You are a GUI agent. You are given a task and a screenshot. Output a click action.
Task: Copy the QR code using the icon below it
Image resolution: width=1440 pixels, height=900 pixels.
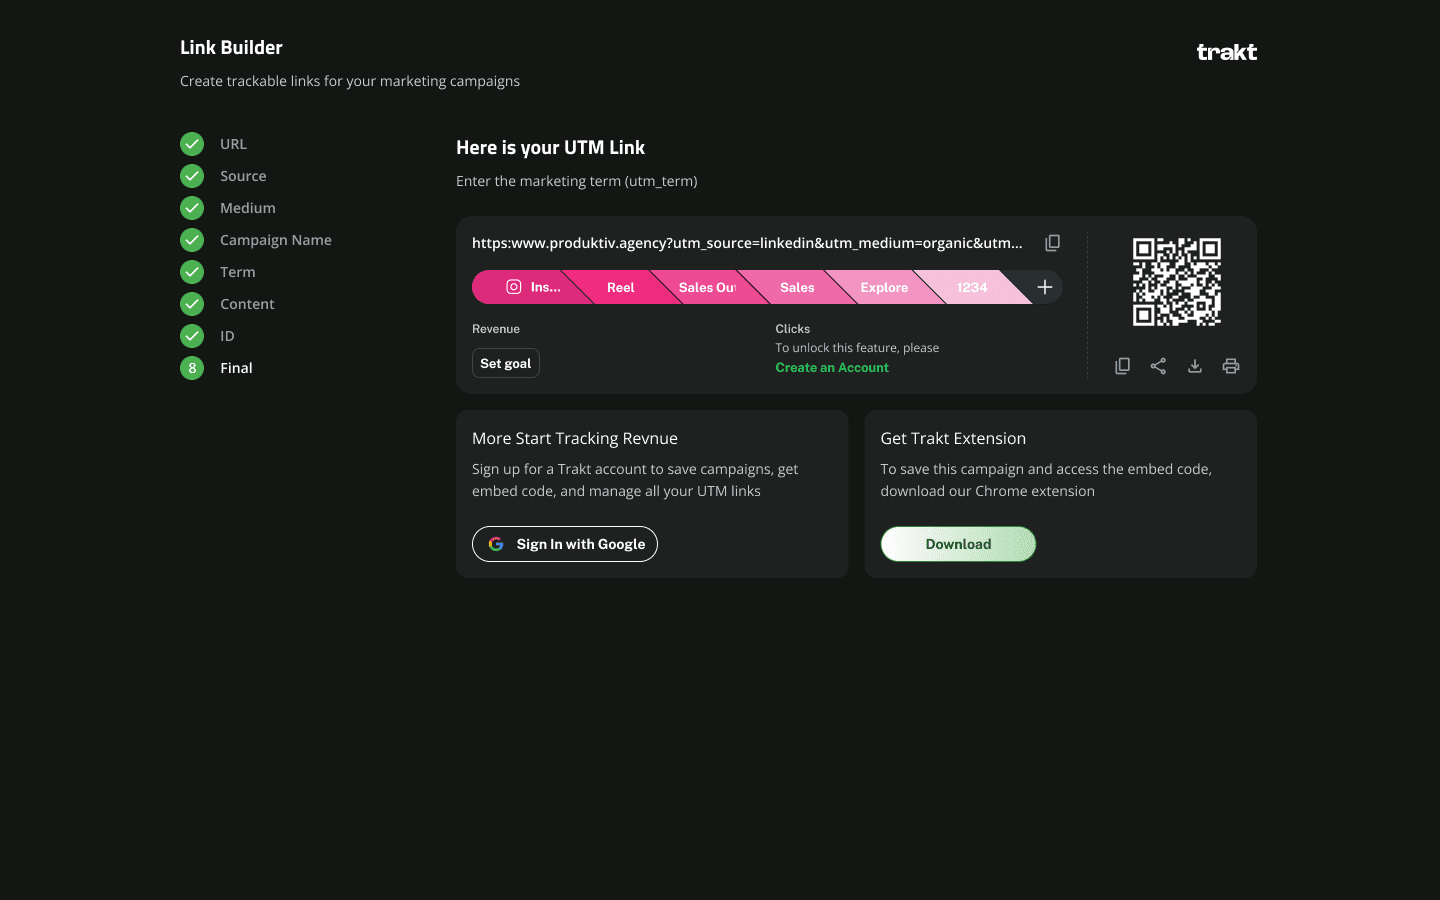pyautogui.click(x=1122, y=366)
